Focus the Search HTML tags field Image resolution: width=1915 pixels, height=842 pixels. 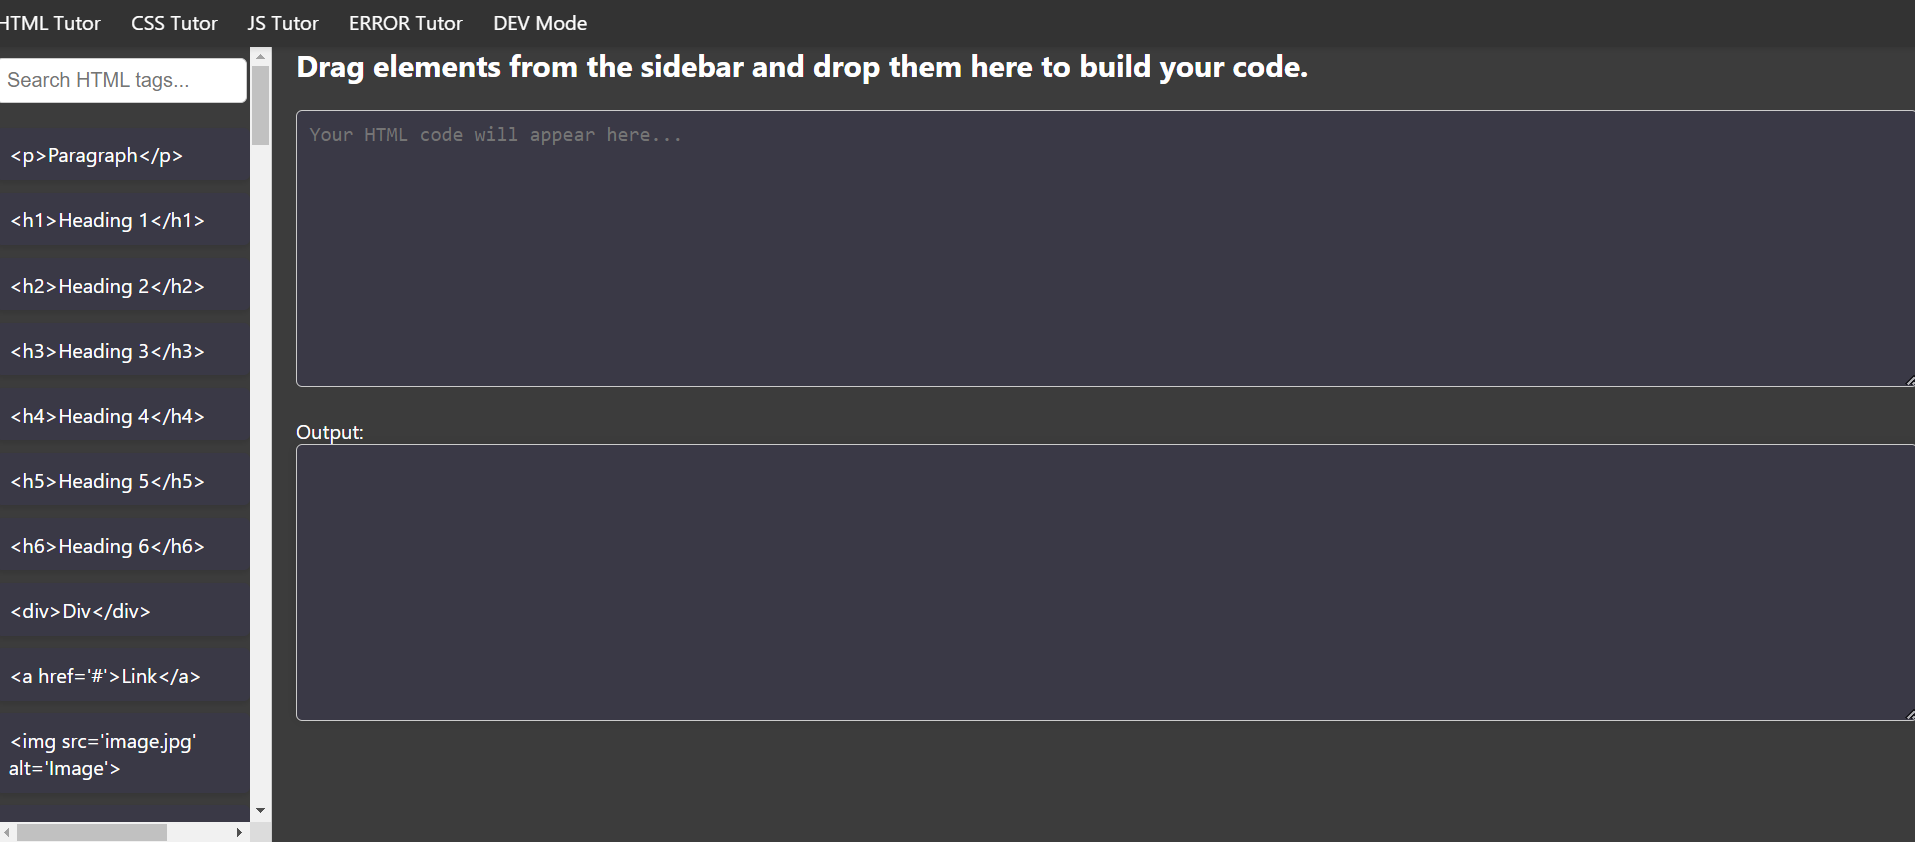(123, 80)
